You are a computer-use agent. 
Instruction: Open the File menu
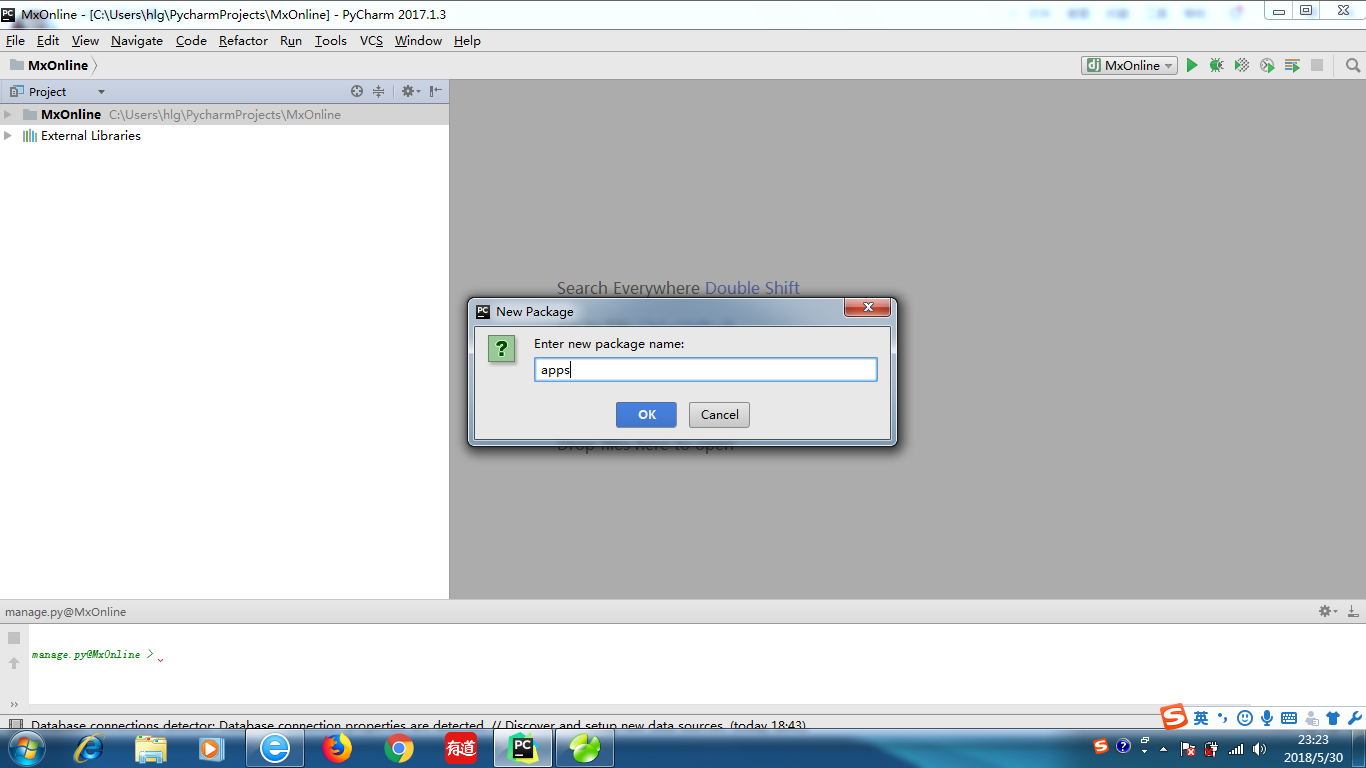coord(15,41)
